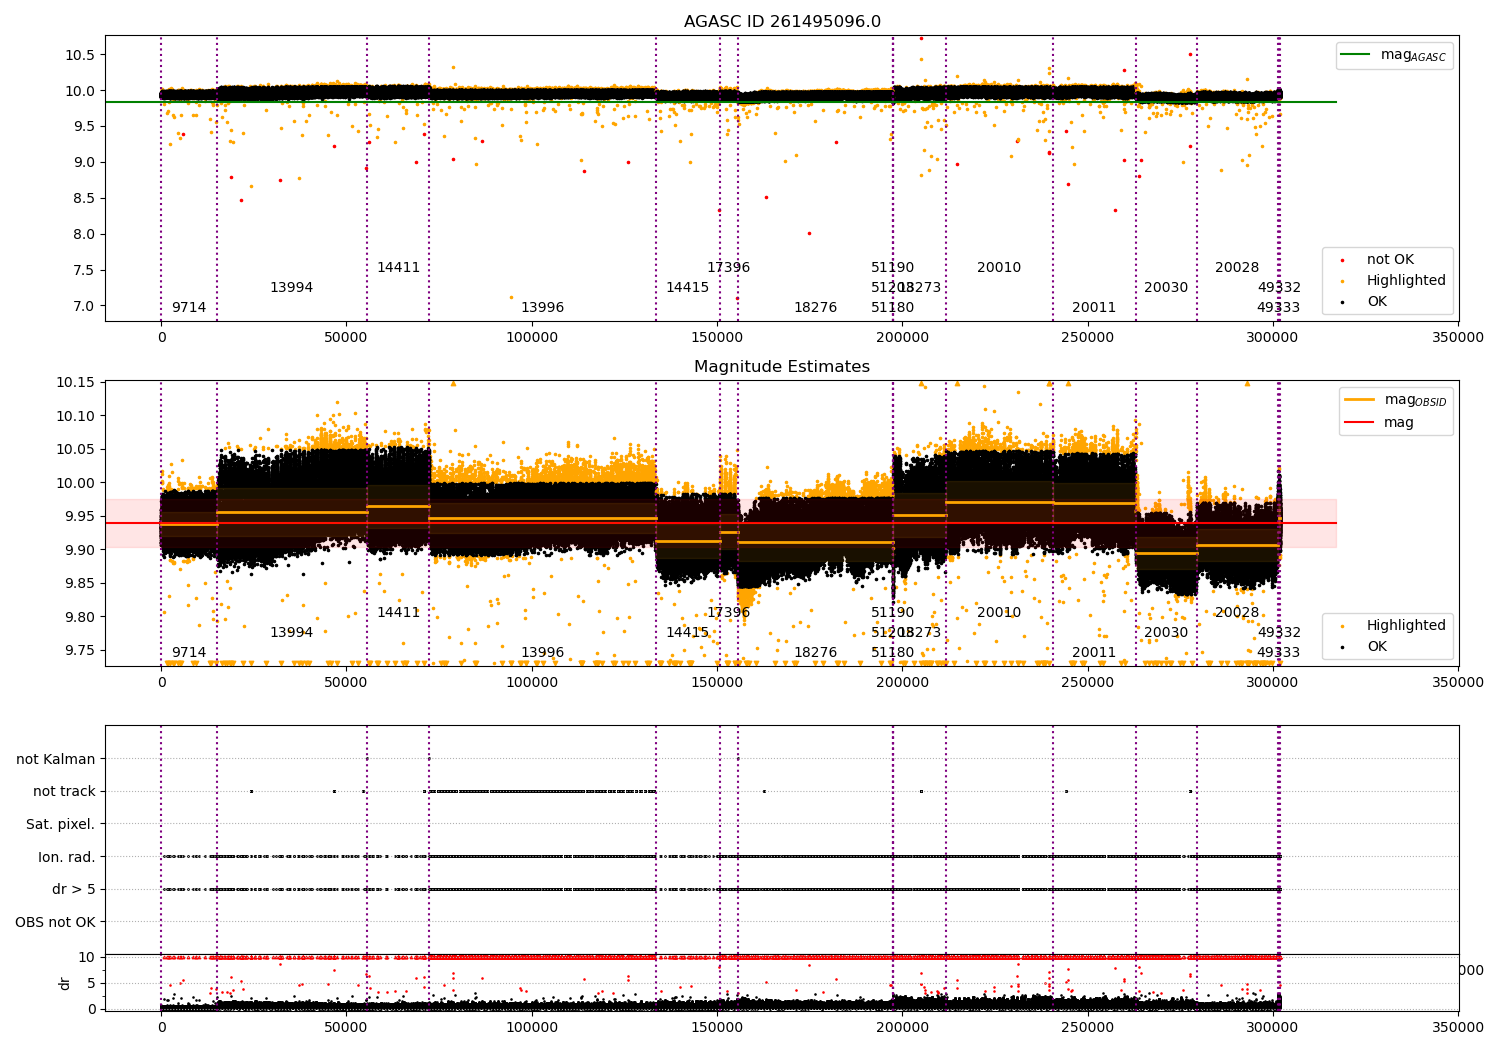Click x-axis tick 100000 beneath the bottom plot
Viewport: 1500px width, 1050px height.
(x=532, y=1026)
